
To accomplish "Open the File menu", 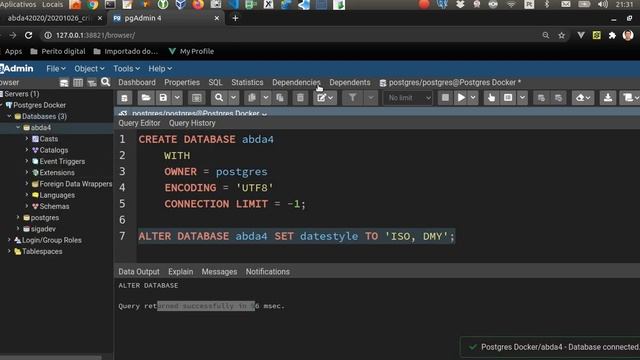I will coord(56,69).
